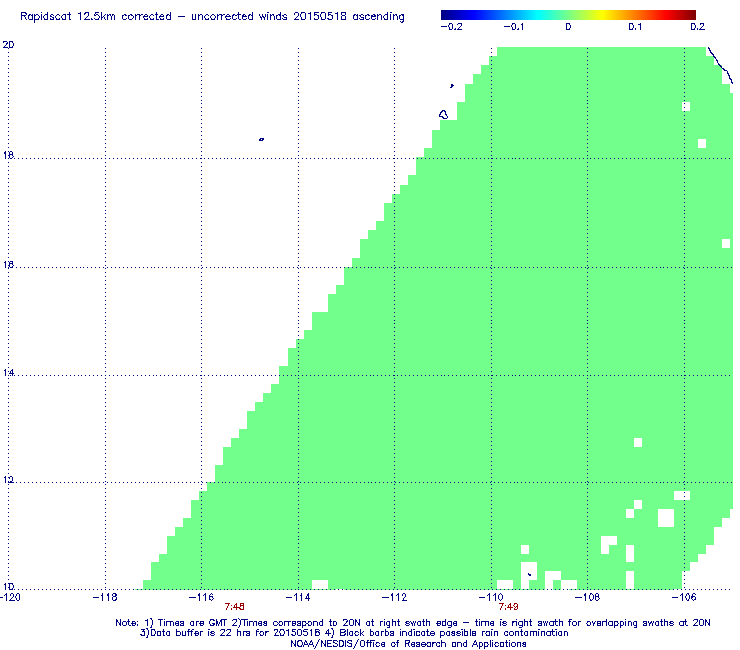Click the -118 longitude axis label
740x650 pixels.
pyautogui.click(x=105, y=597)
